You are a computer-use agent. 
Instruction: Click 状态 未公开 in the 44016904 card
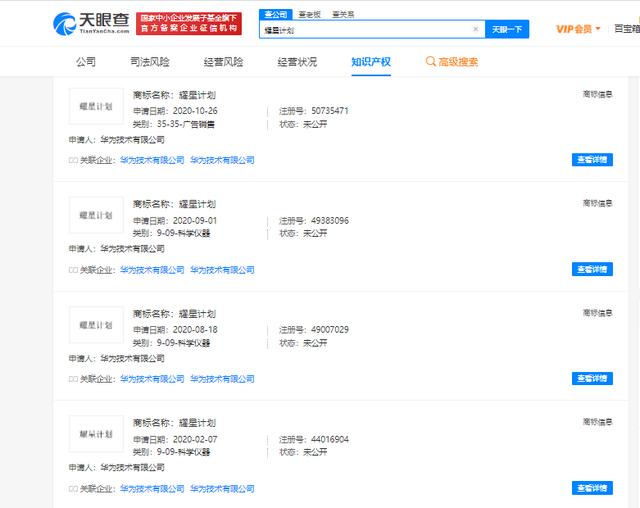click(x=303, y=452)
